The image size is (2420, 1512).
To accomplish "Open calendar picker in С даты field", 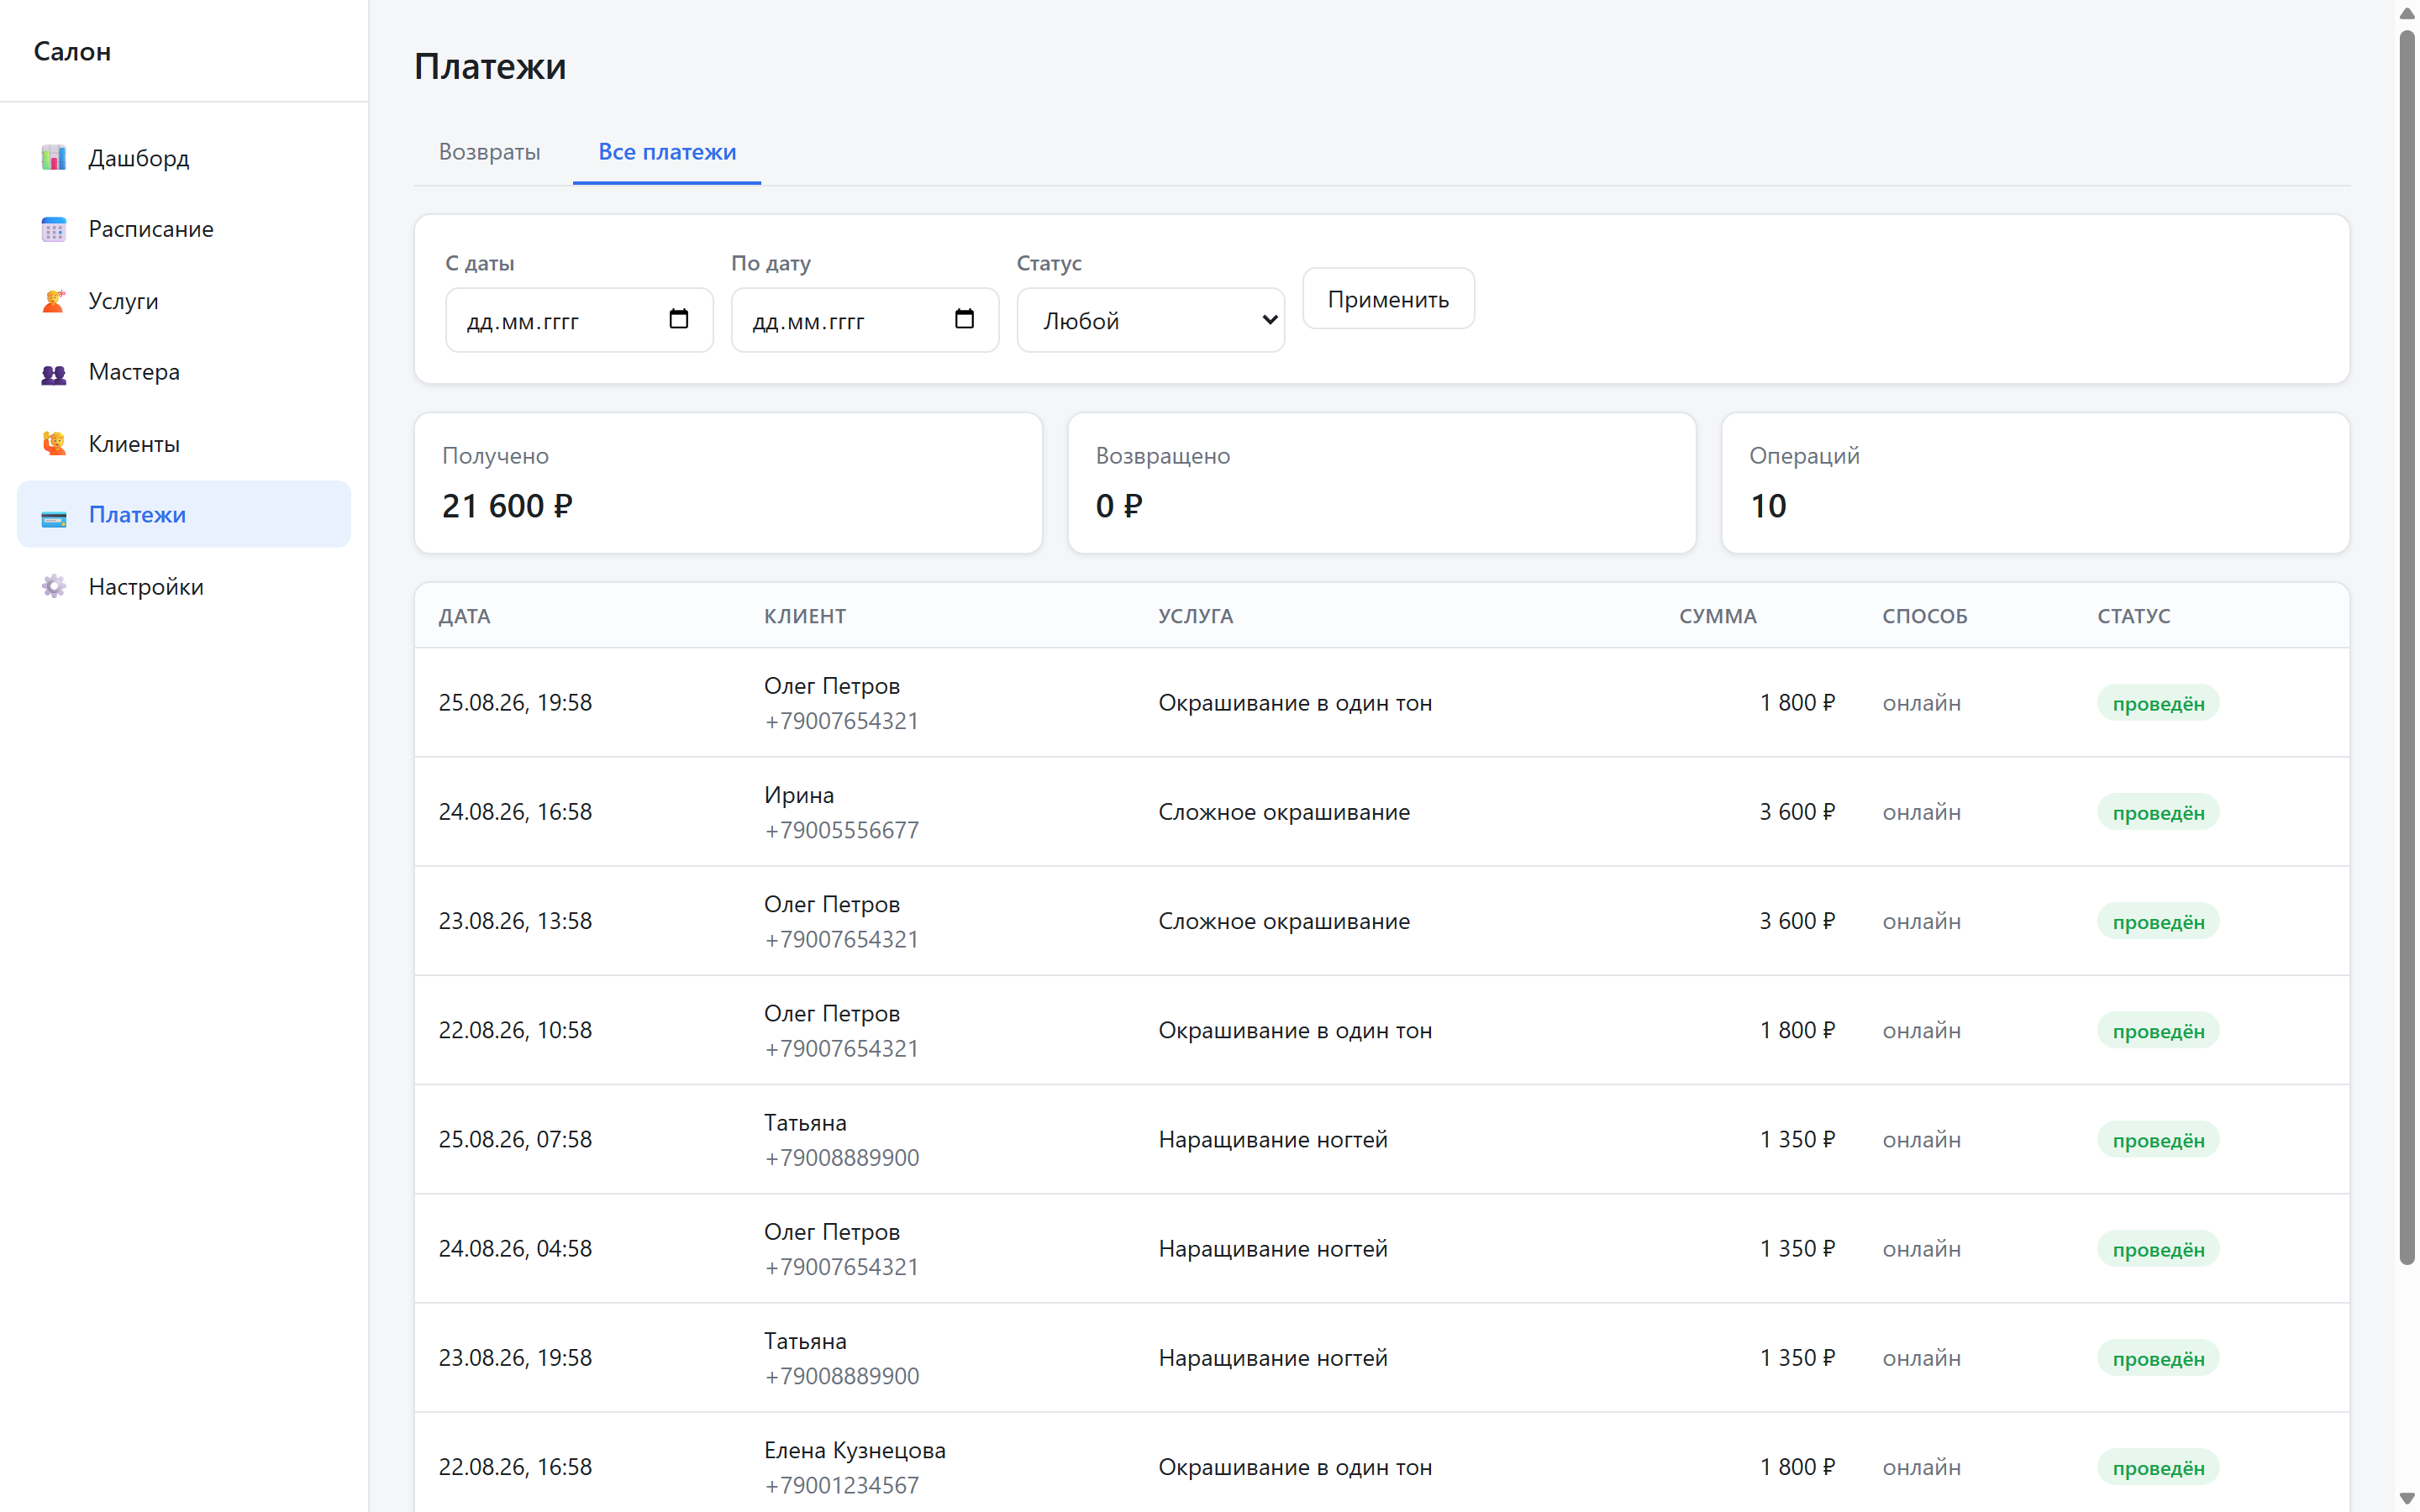I will point(678,319).
